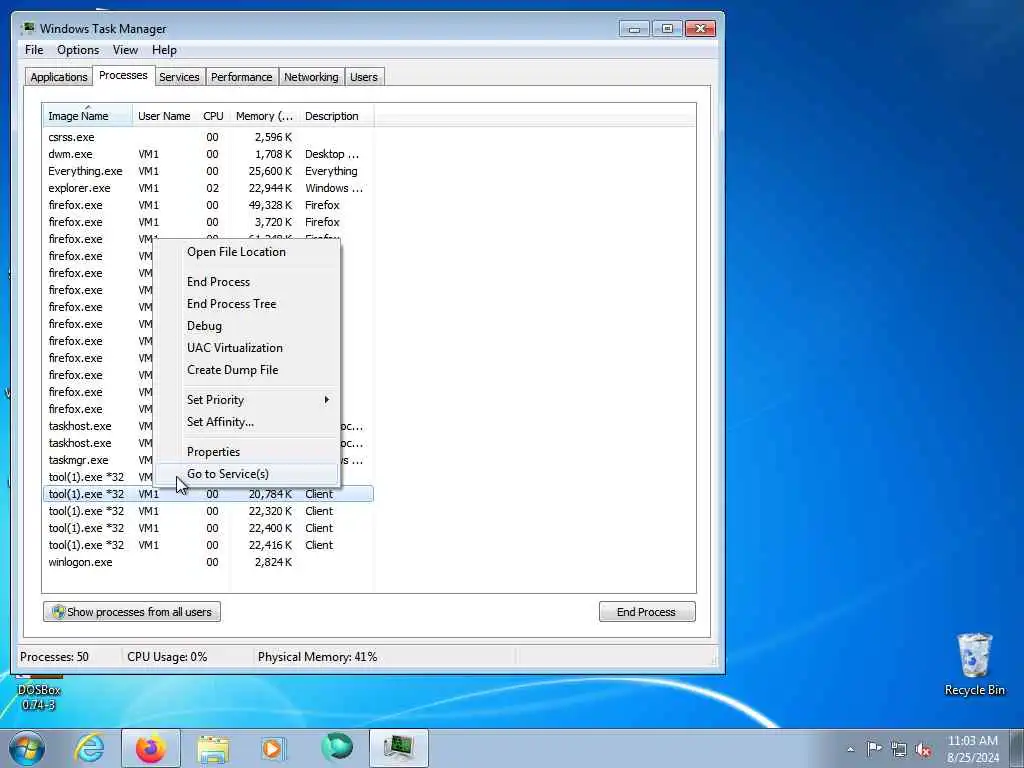Click CPU Usage: 0% status bar entry

[167, 657]
